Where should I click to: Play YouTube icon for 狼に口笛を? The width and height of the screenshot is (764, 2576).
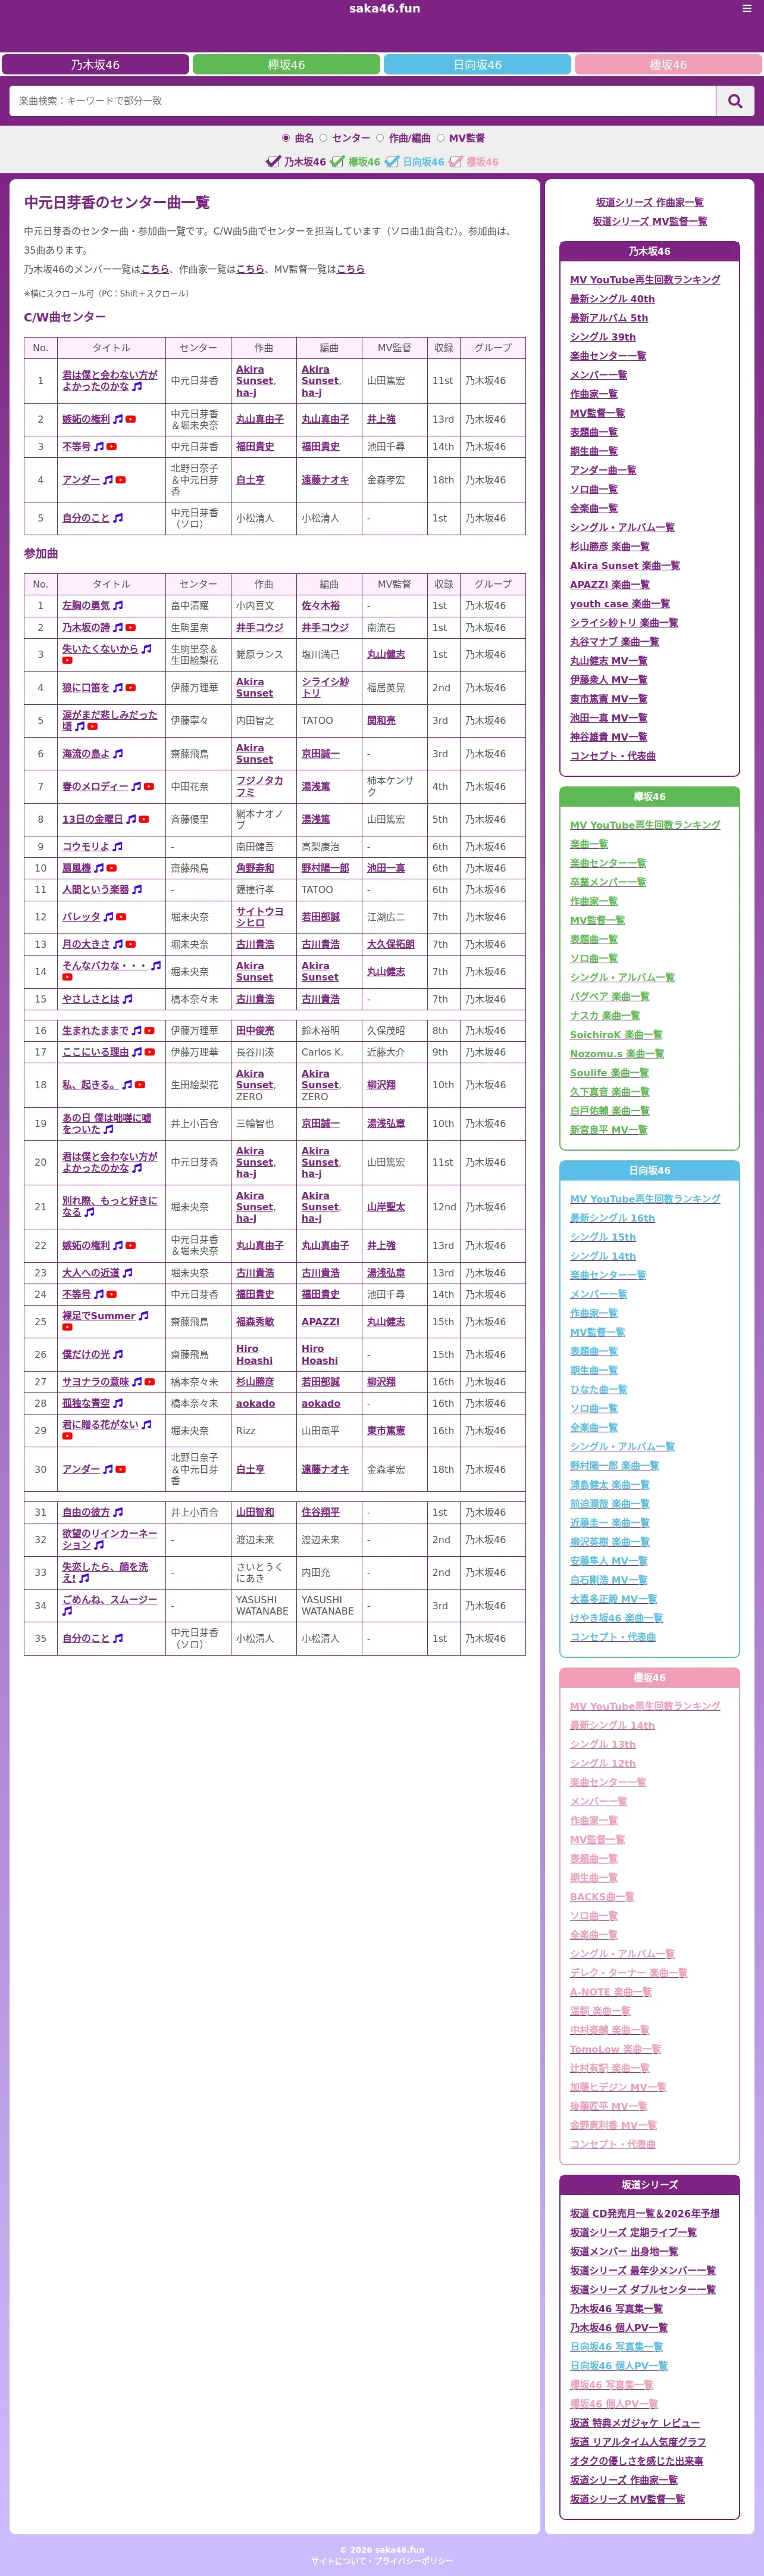pos(130,688)
